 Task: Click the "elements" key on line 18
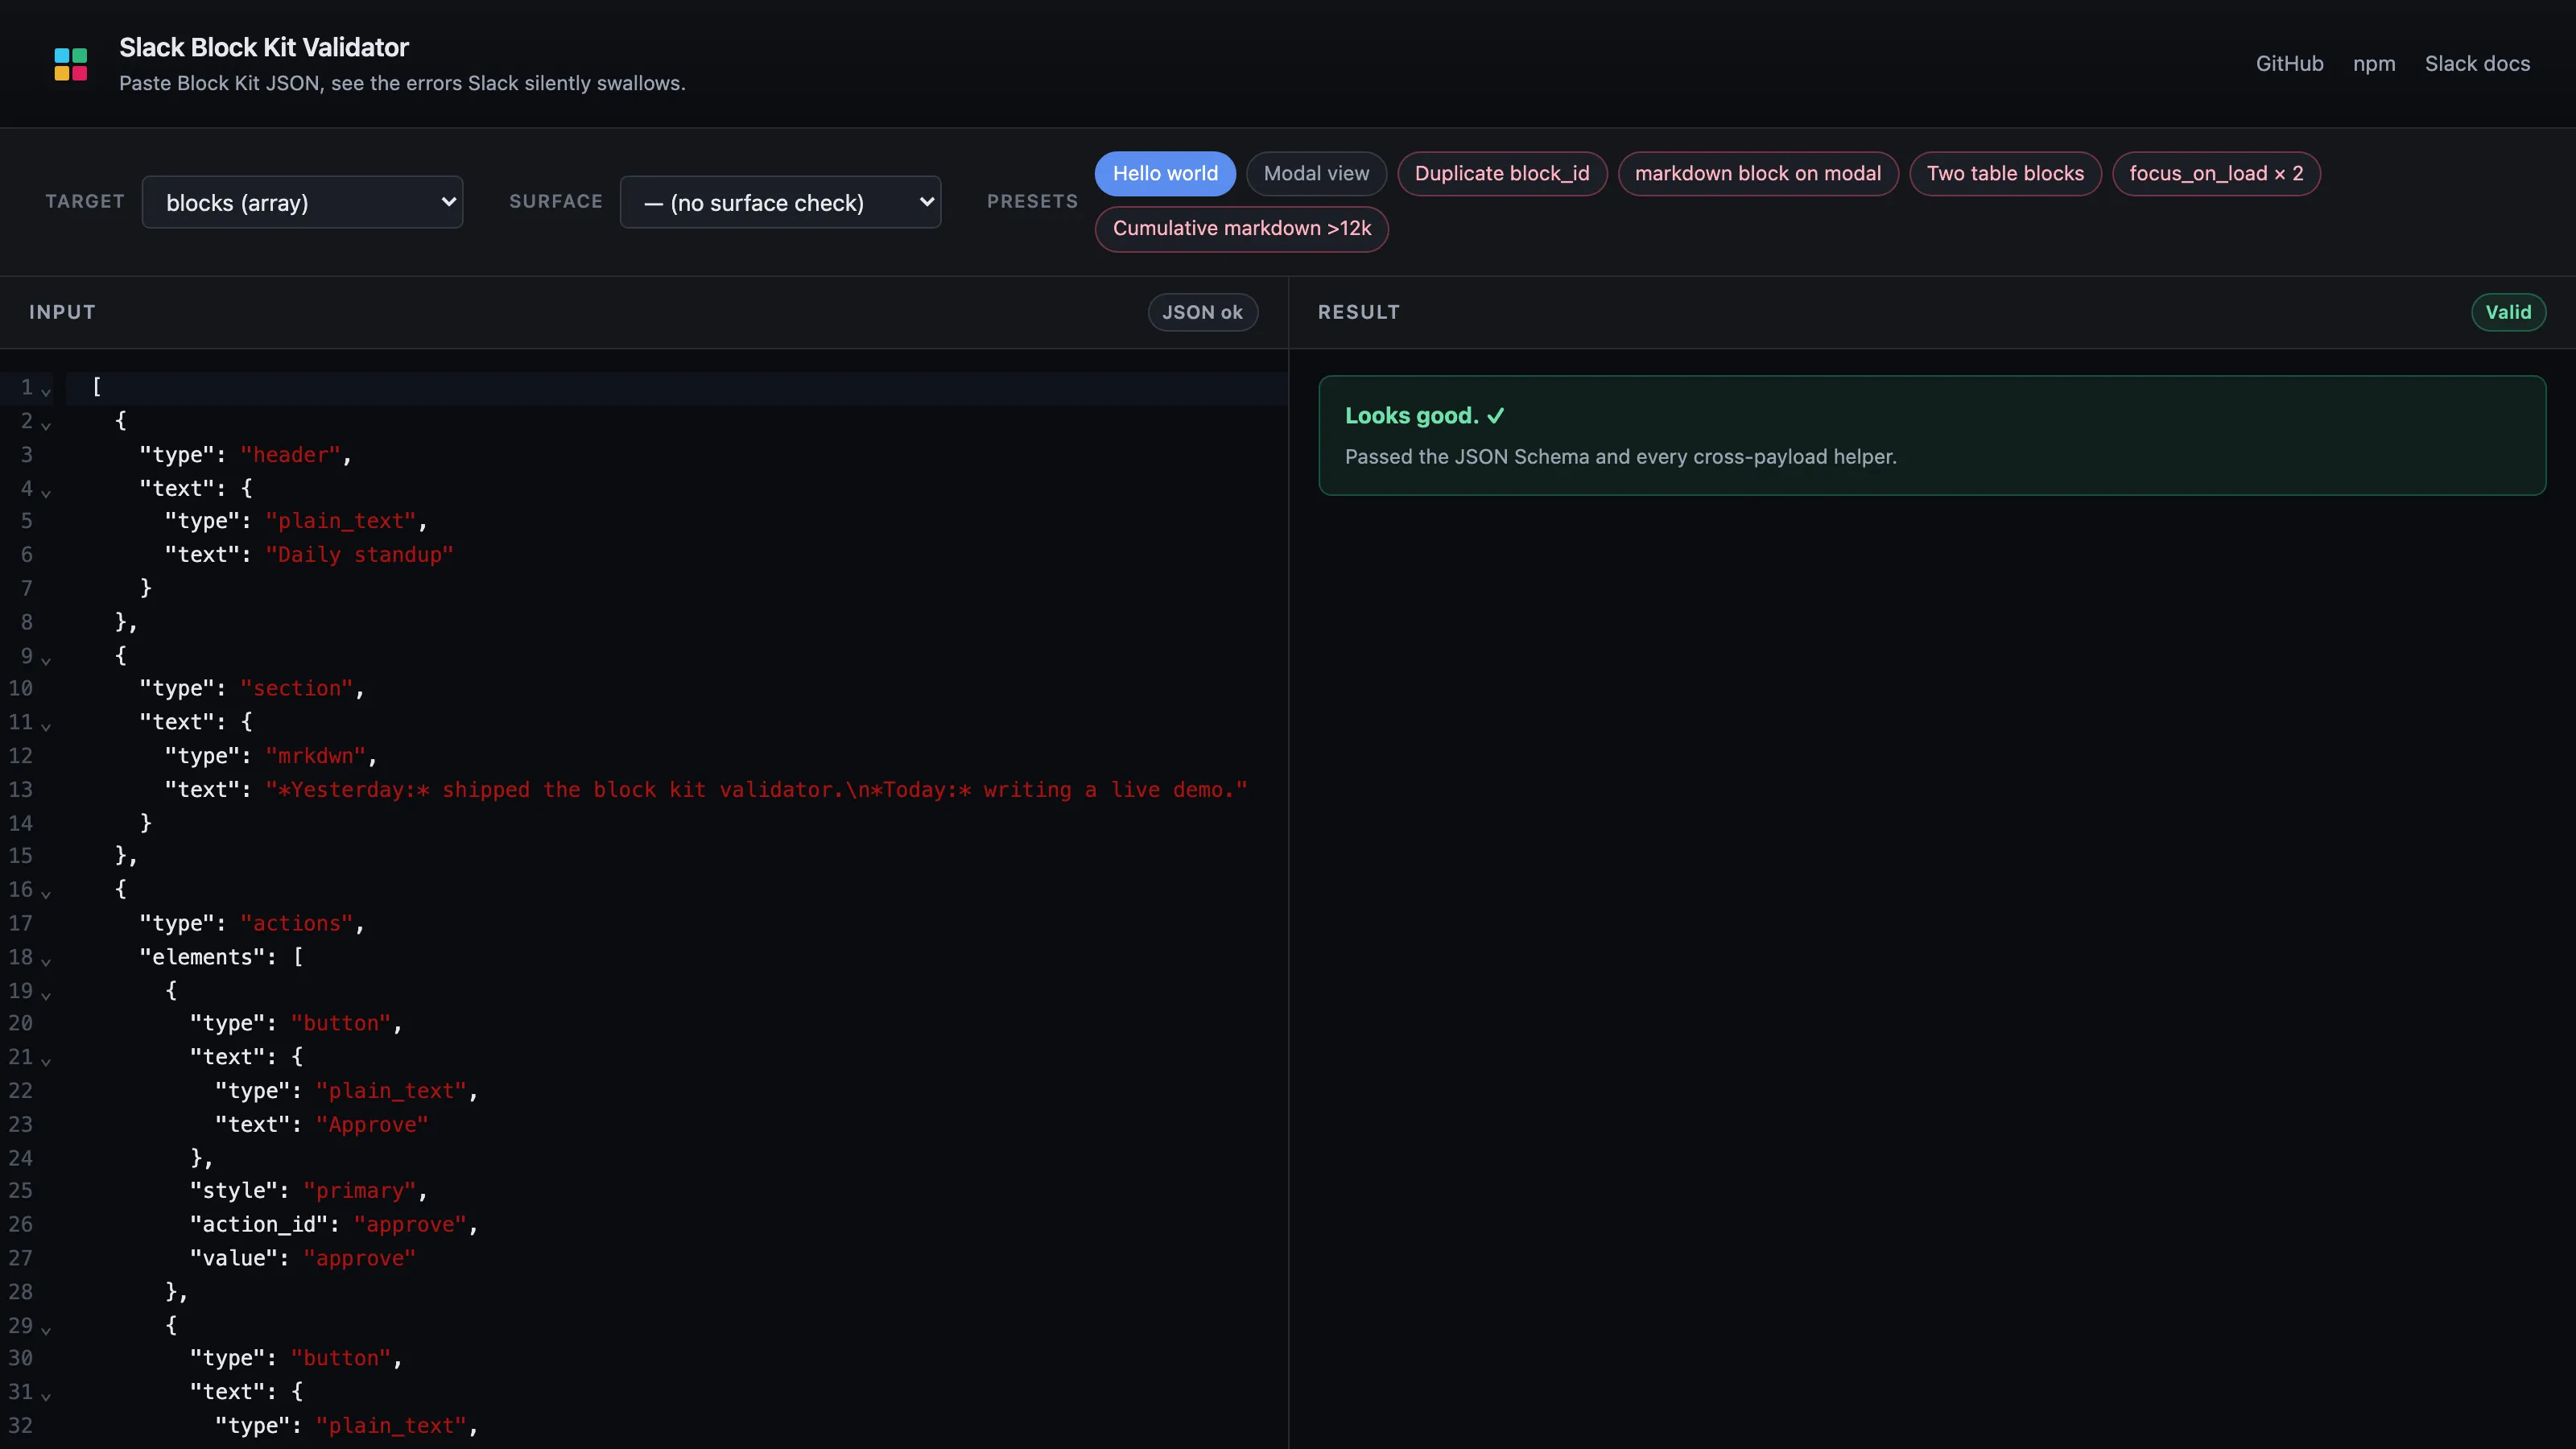pyautogui.click(x=202, y=957)
